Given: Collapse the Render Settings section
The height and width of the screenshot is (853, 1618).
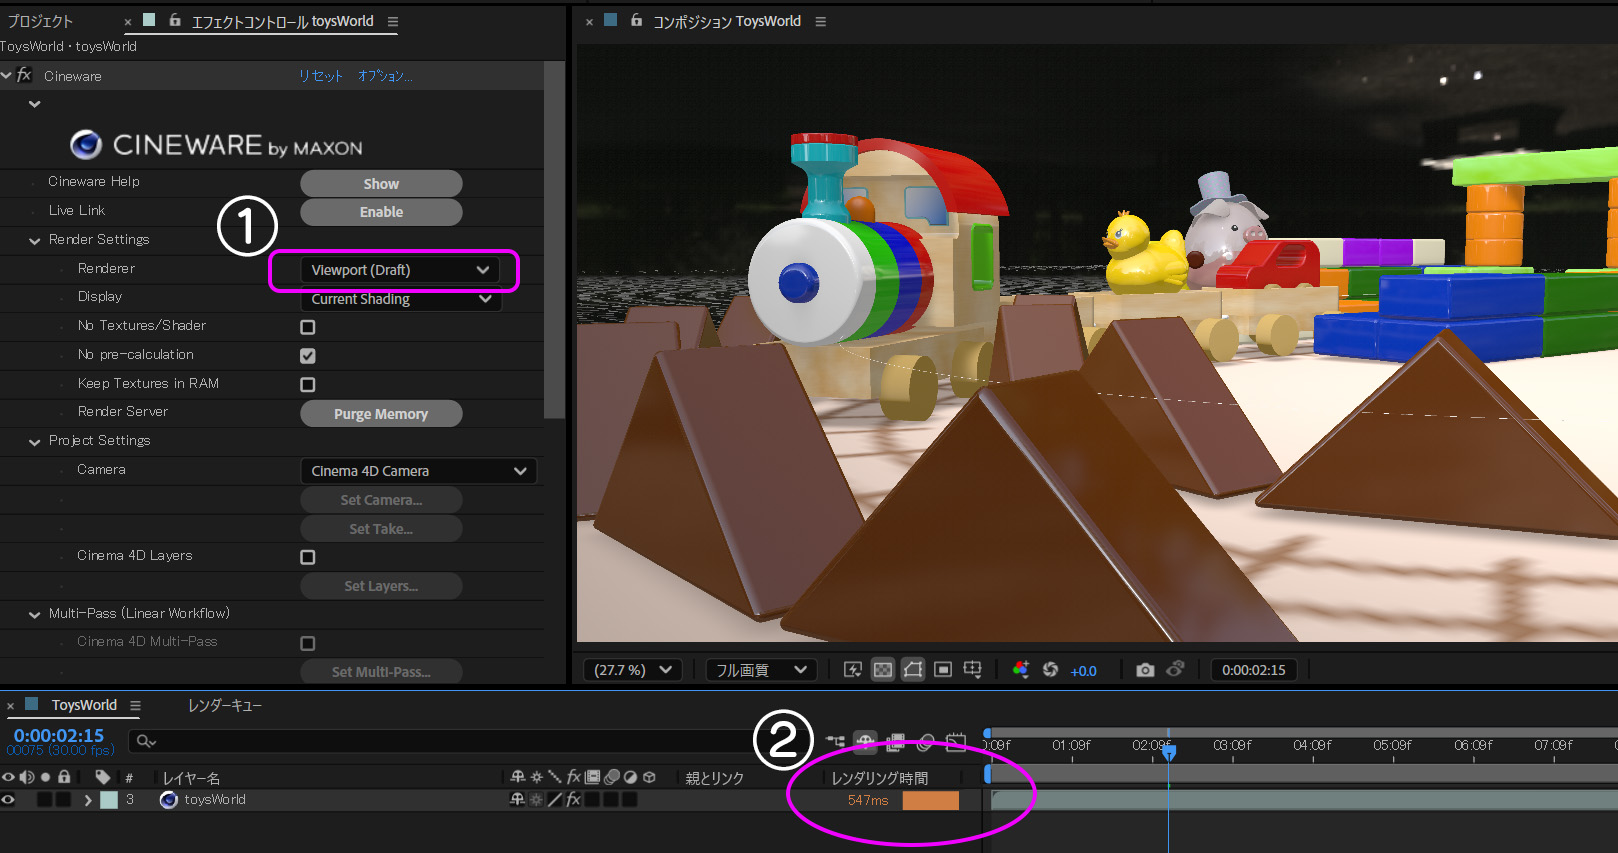Looking at the screenshot, I should [x=35, y=241].
